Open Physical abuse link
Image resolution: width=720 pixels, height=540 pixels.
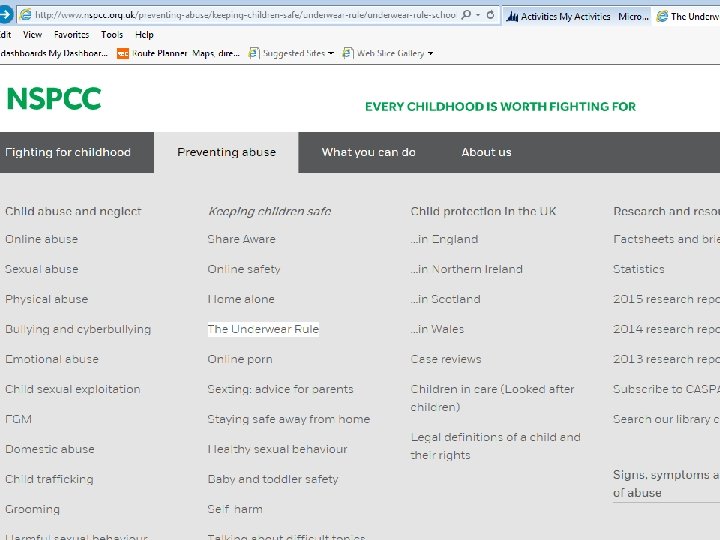46,299
